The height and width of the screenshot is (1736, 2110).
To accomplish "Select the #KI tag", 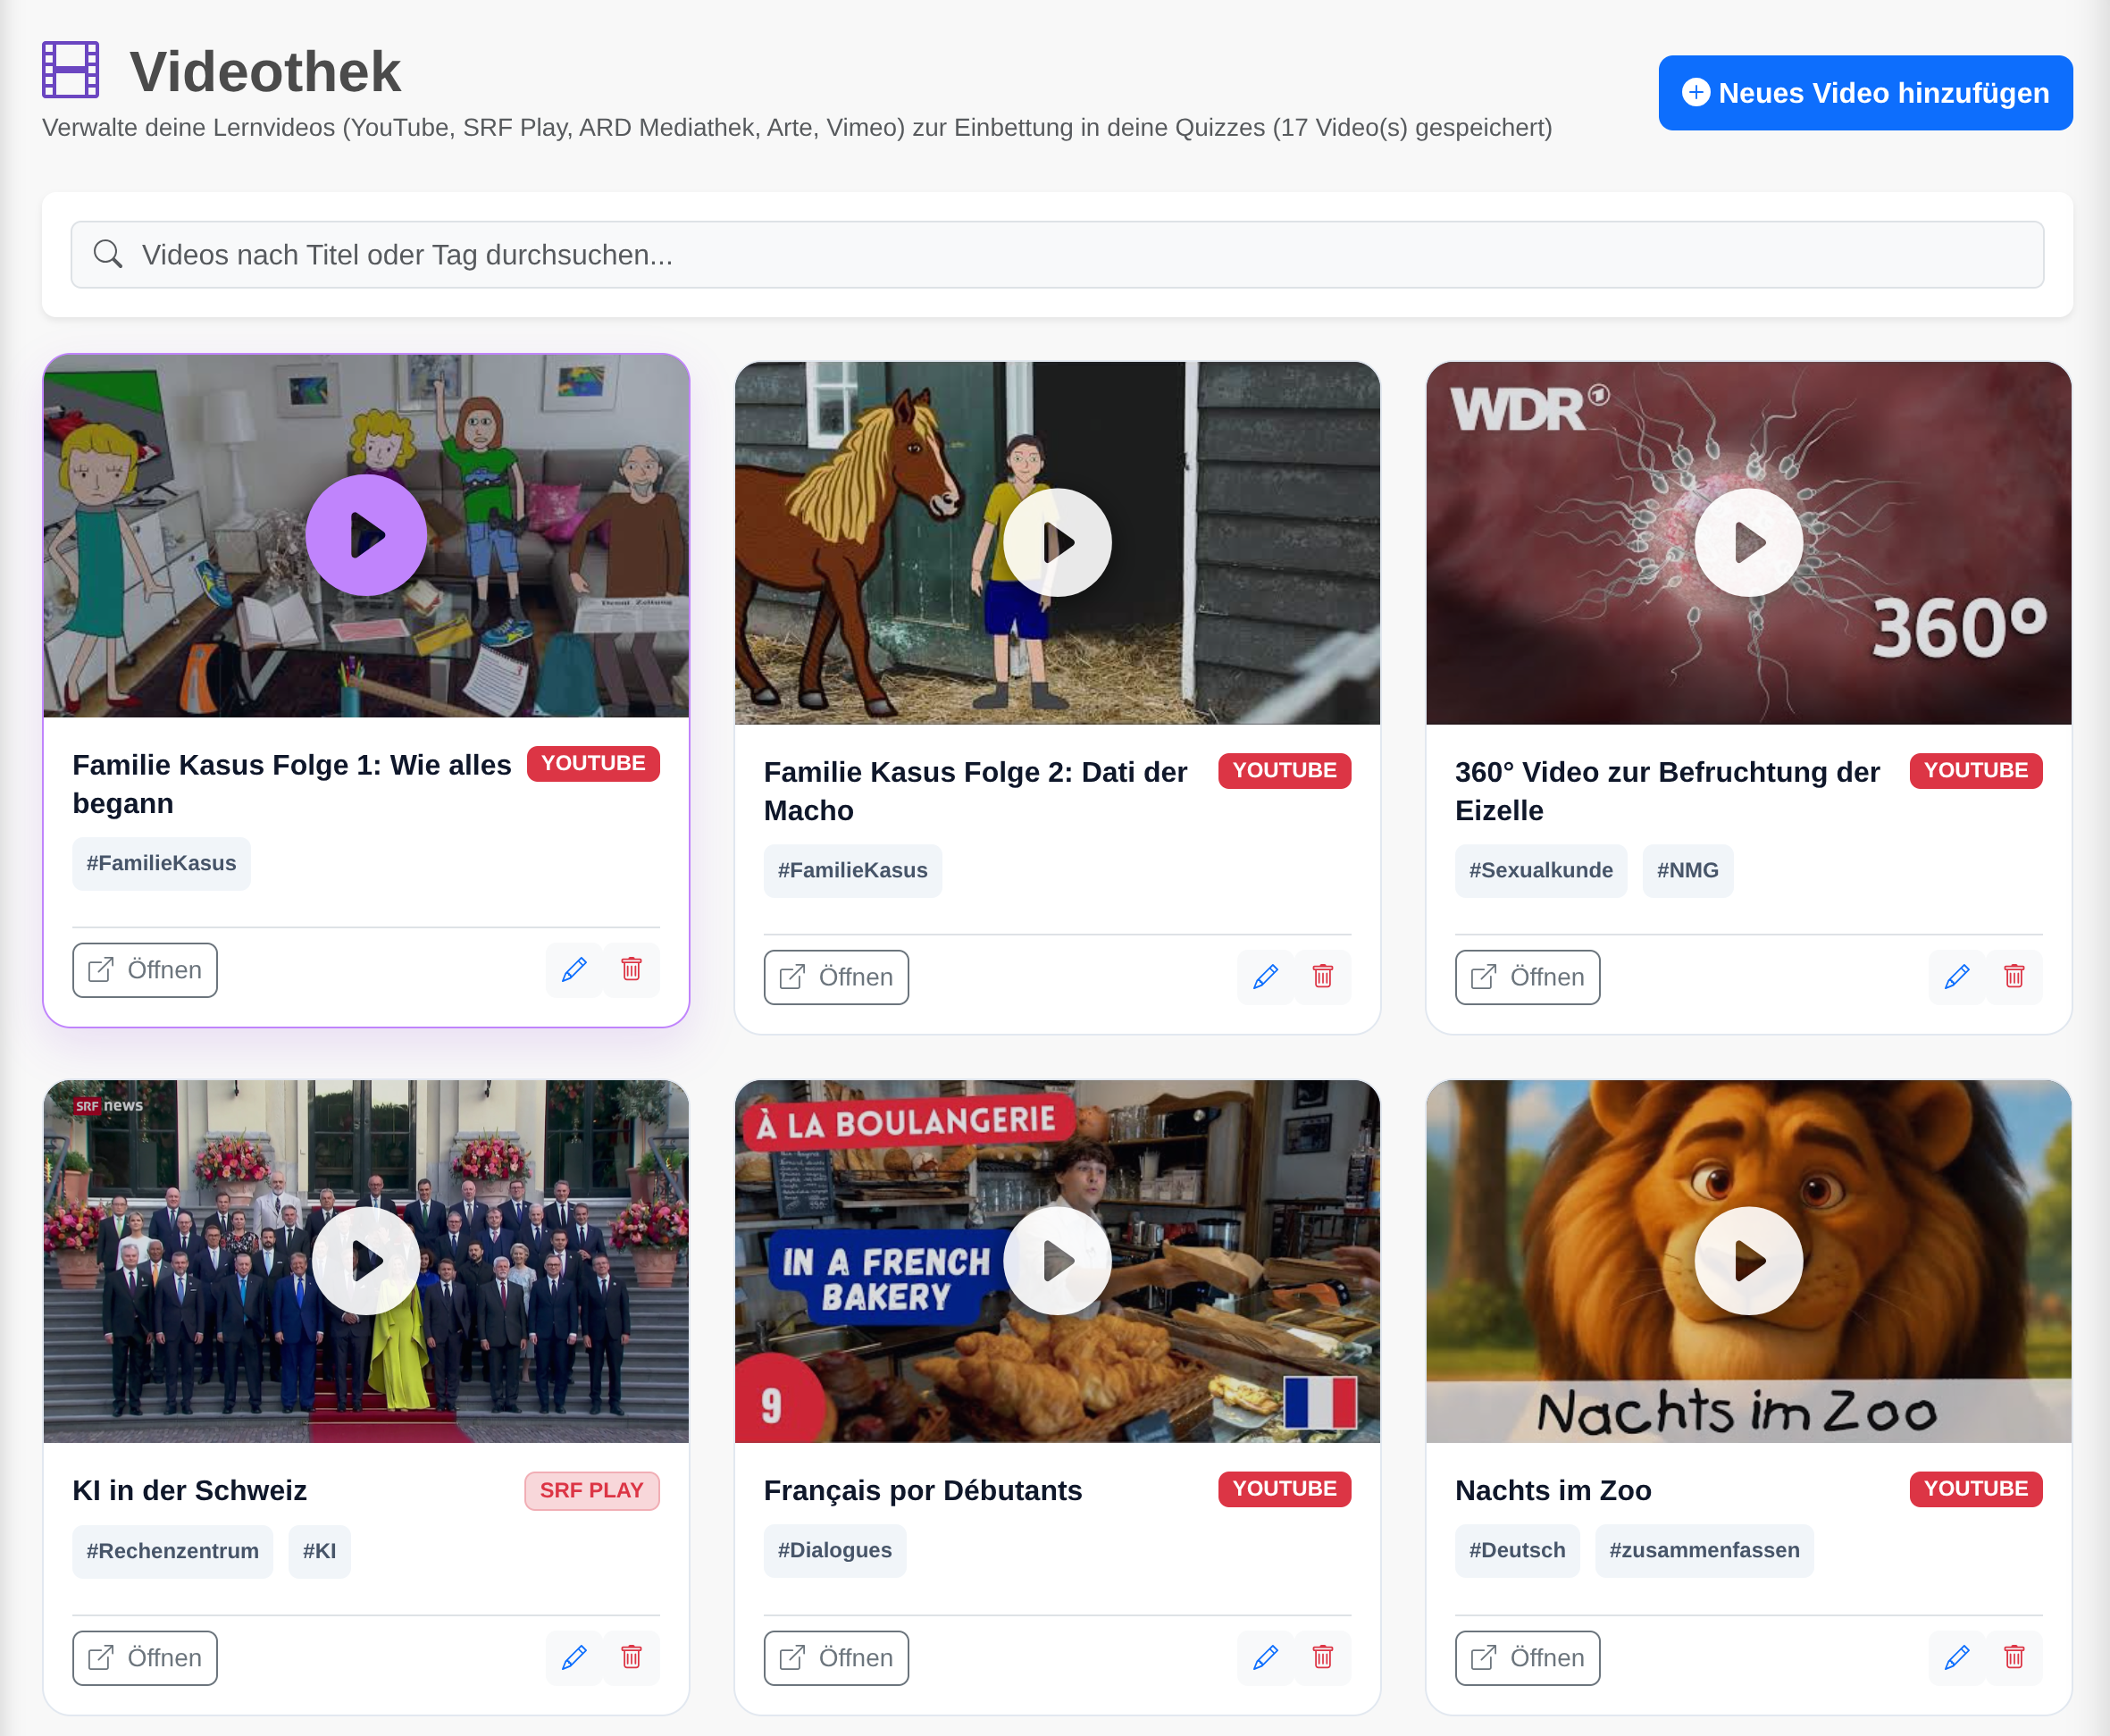I will 319,1551.
